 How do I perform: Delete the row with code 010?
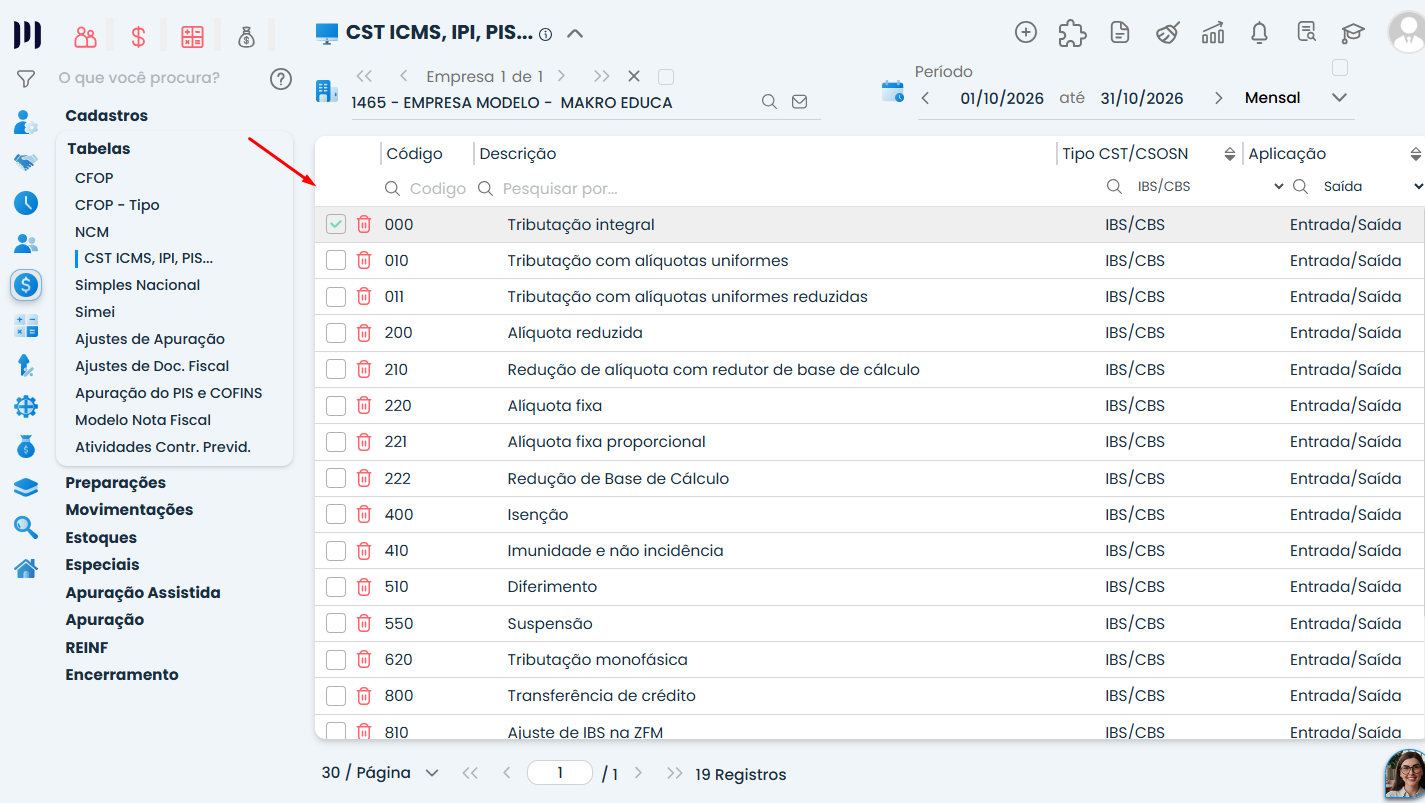point(364,260)
